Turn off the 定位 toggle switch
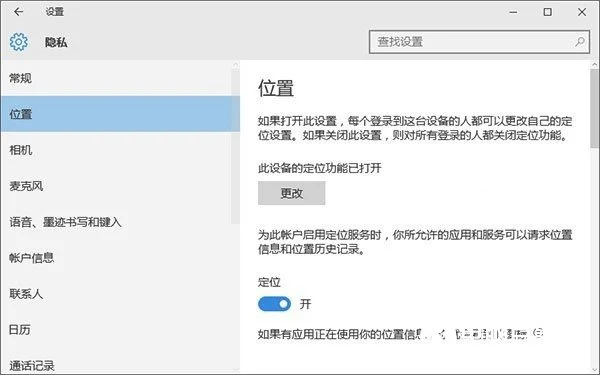Screen dimensions: 600x375 click(x=274, y=304)
